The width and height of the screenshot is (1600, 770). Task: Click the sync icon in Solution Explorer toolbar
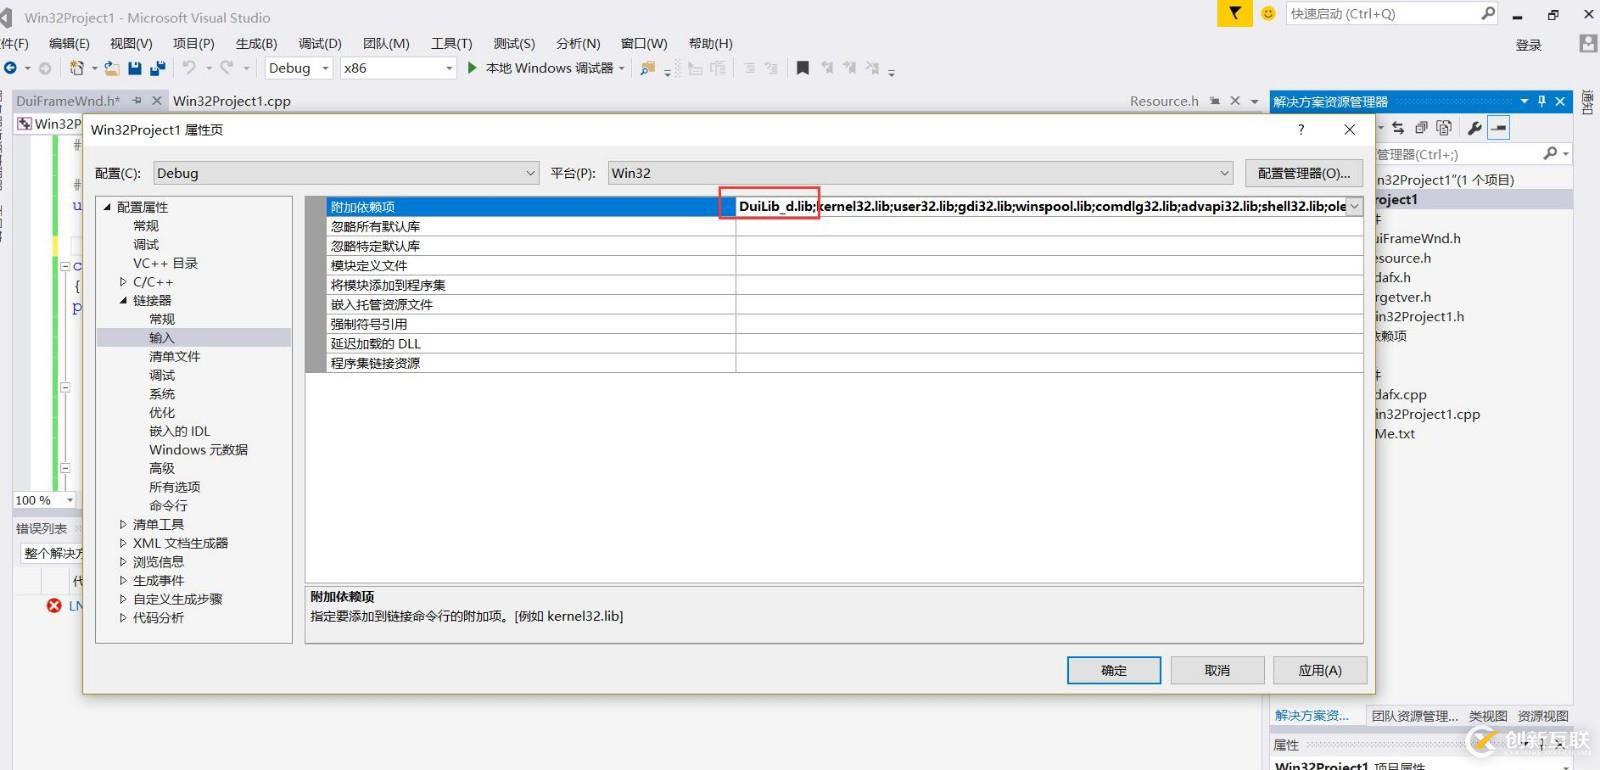(x=1398, y=128)
